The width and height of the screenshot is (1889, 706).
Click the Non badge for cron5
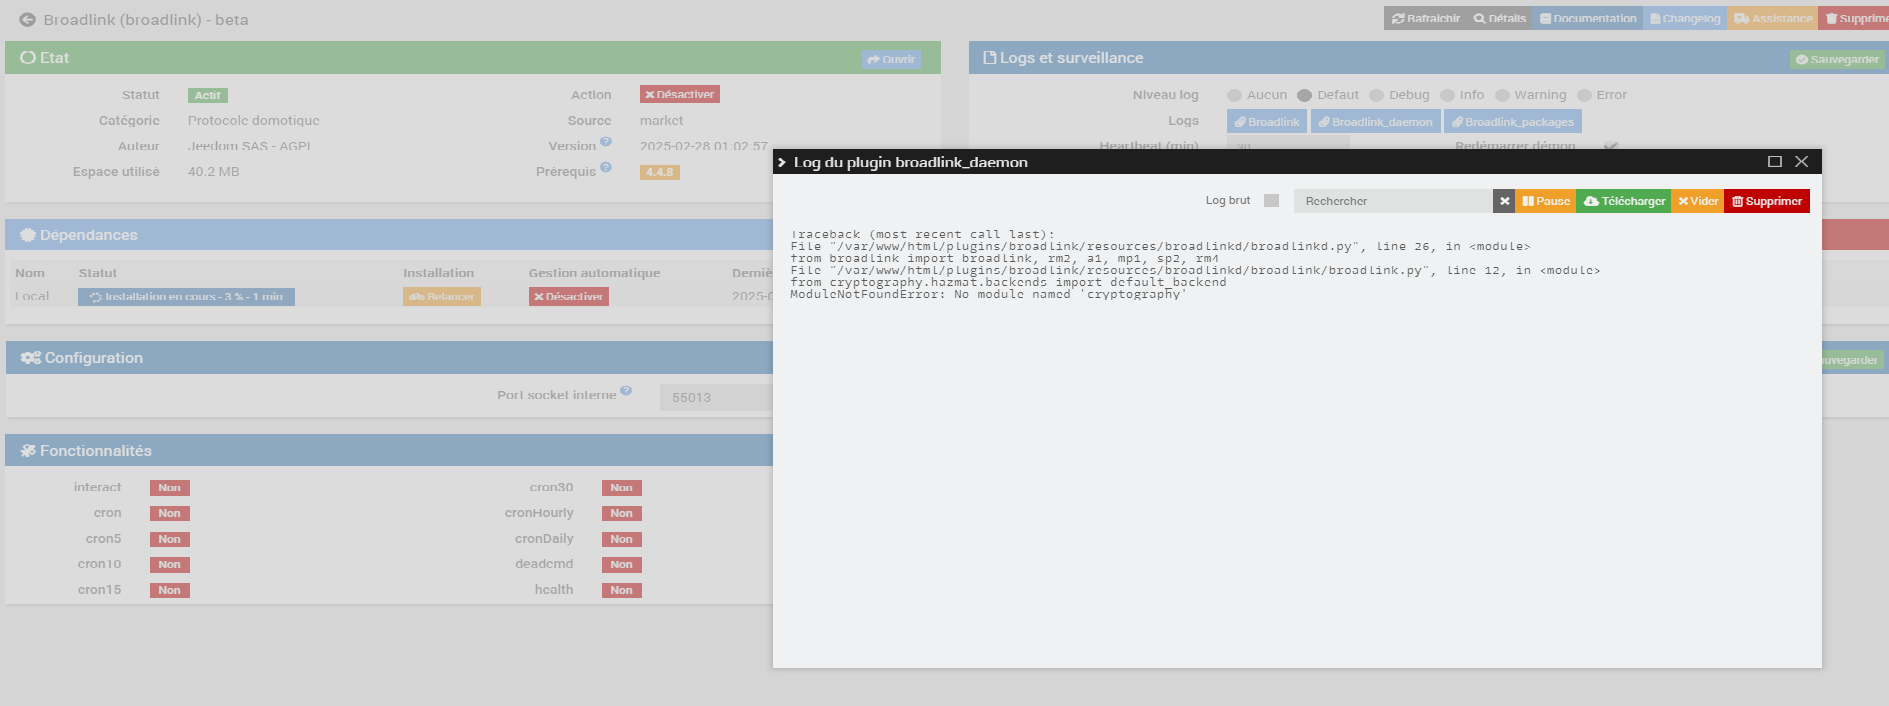[x=170, y=539]
